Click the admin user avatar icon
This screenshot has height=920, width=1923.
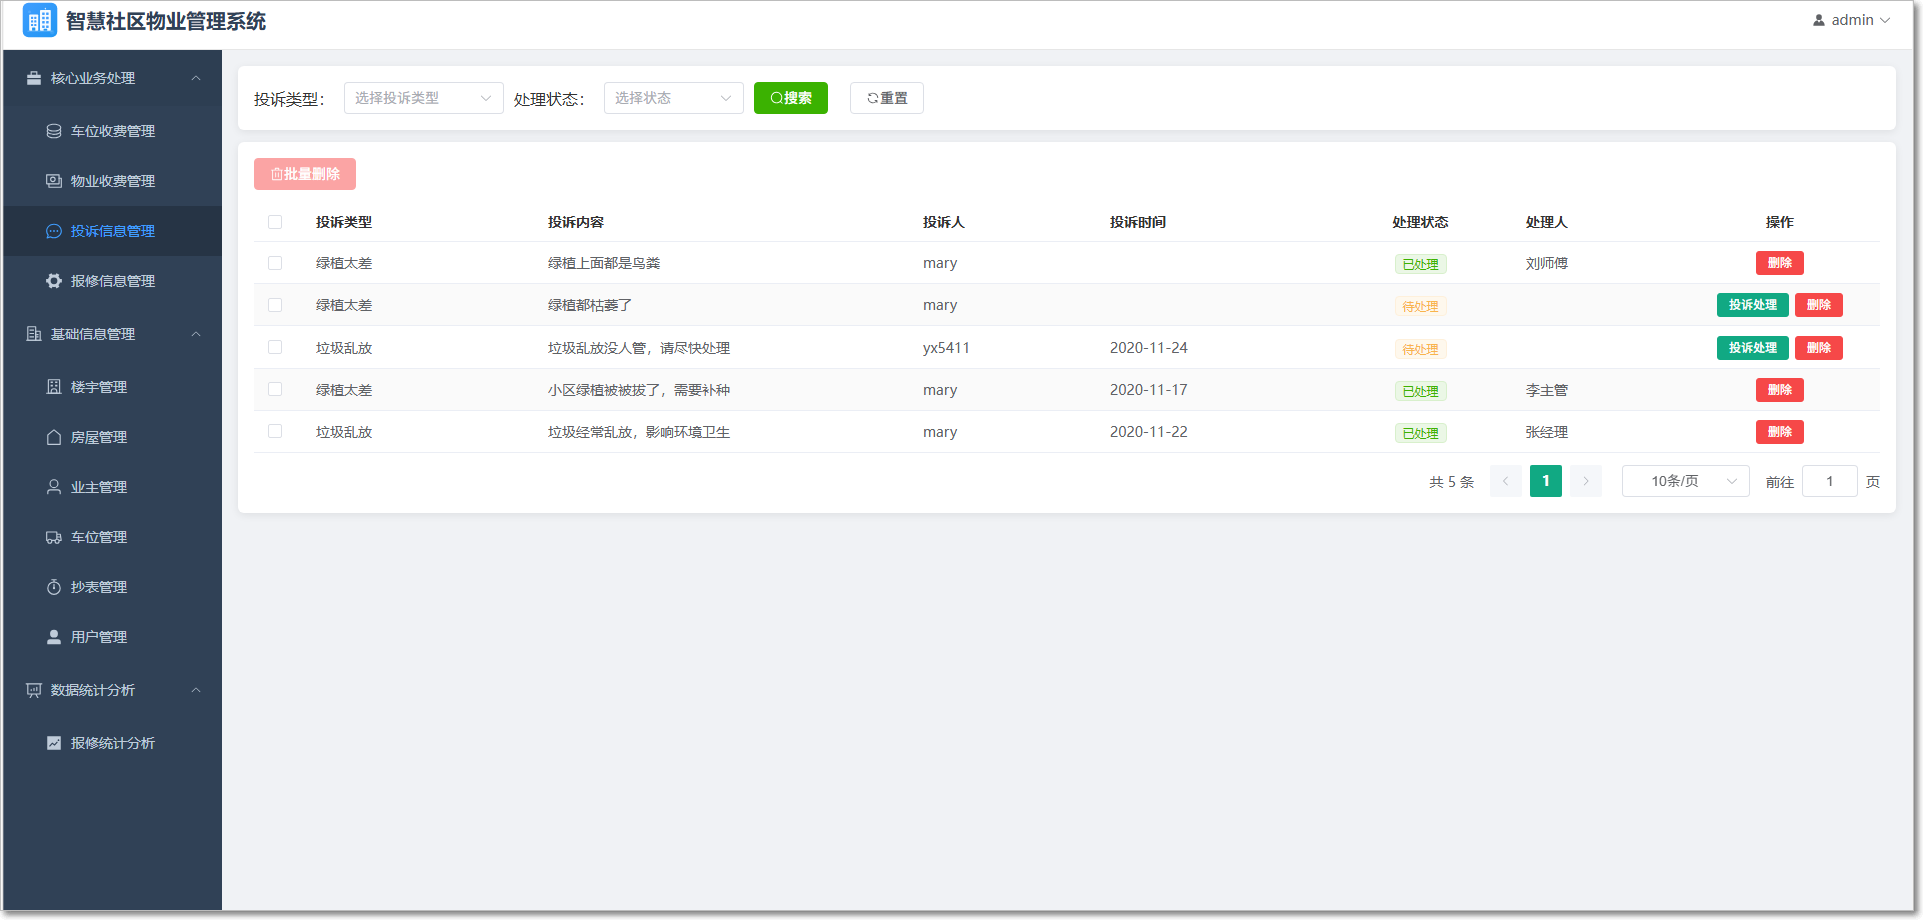1819,20
